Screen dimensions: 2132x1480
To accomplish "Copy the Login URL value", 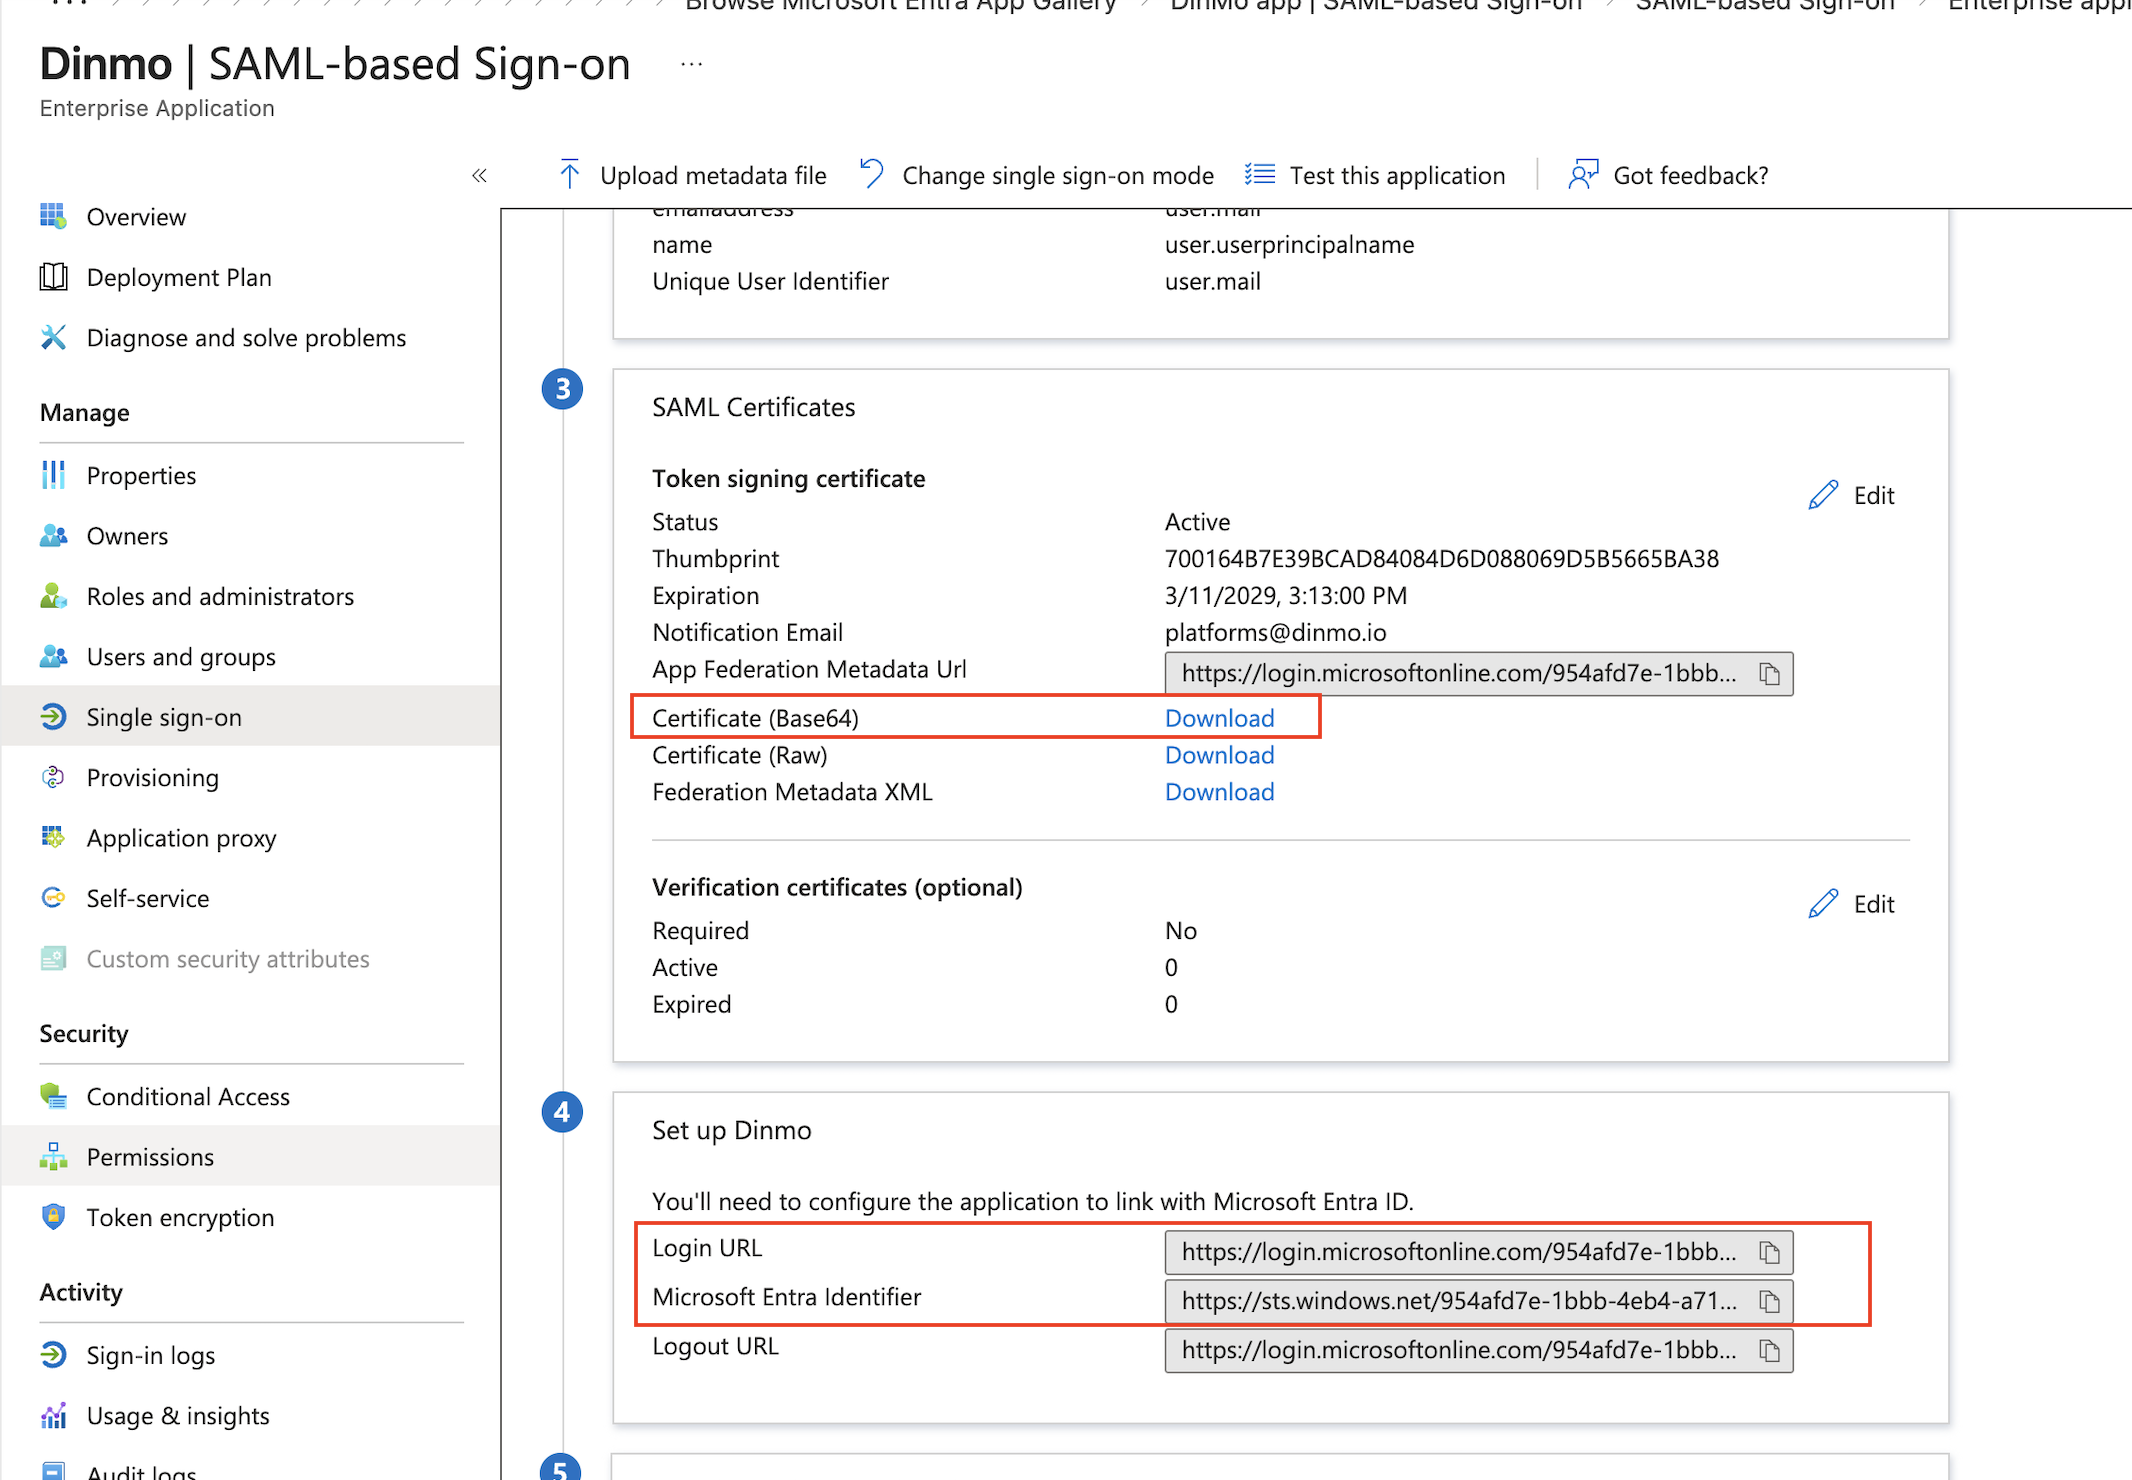I will [x=1769, y=1252].
